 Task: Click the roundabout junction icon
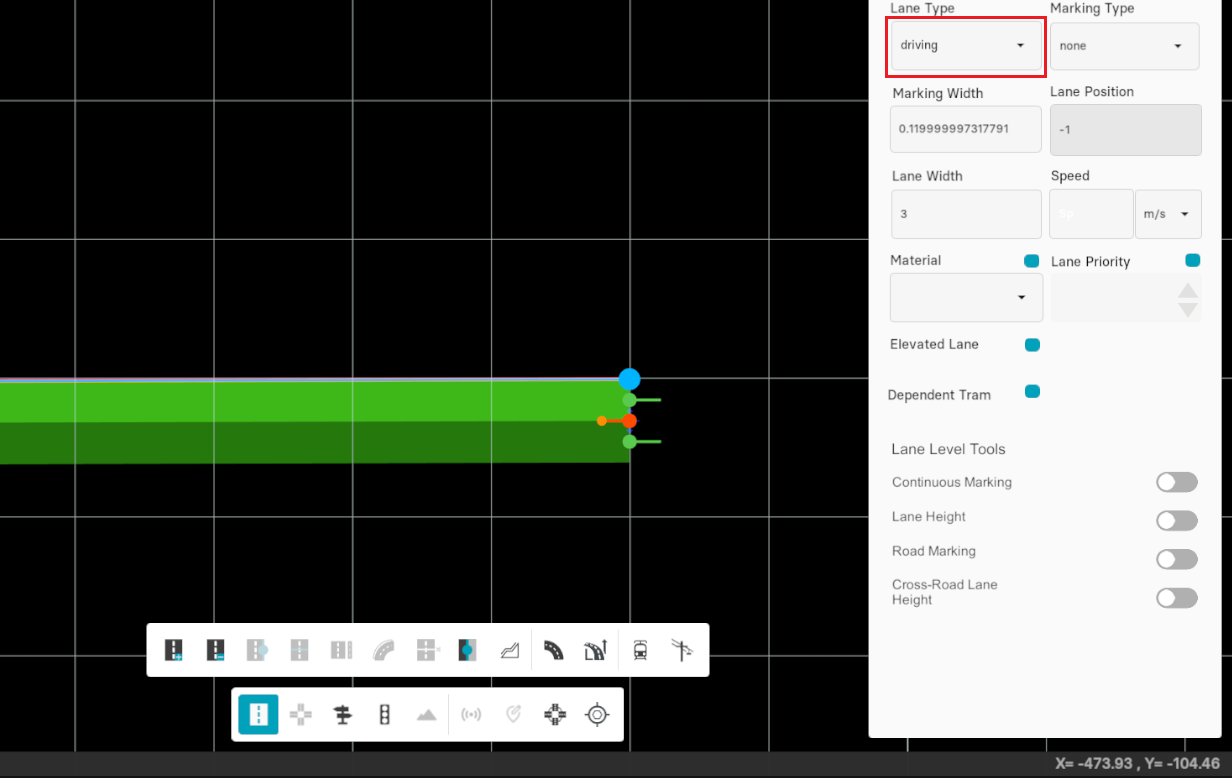(555, 714)
